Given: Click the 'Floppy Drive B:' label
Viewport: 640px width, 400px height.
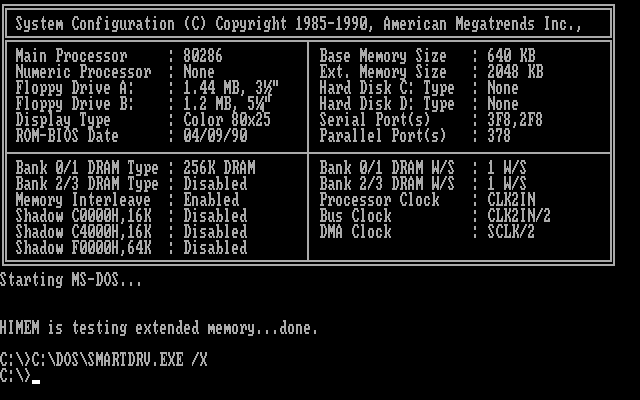Looking at the screenshot, I should (x=75, y=104).
